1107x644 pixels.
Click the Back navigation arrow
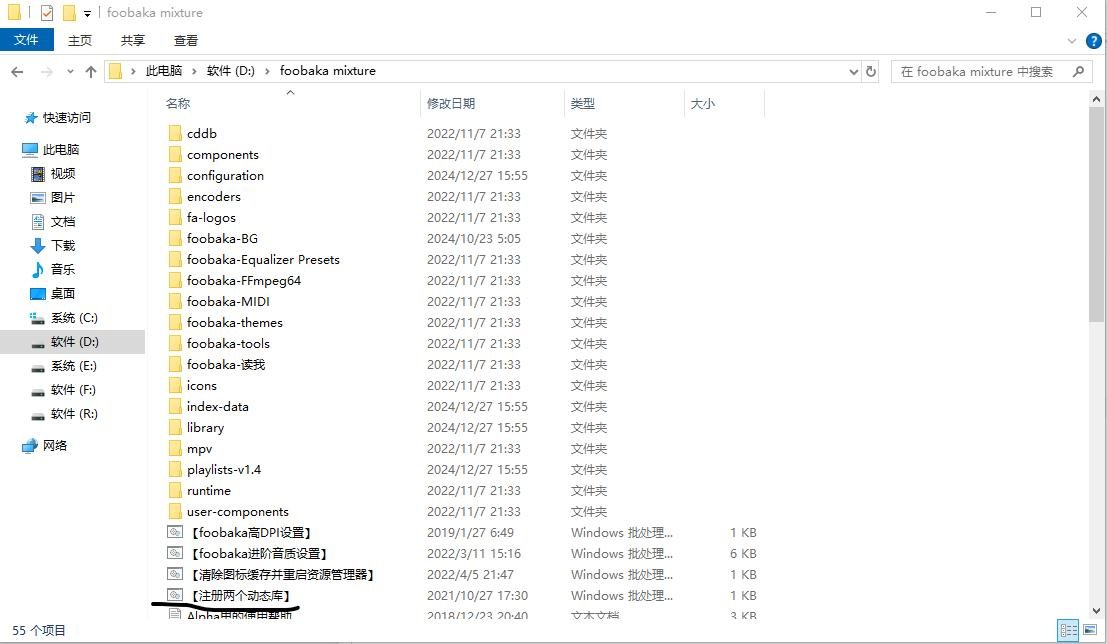tap(17, 72)
